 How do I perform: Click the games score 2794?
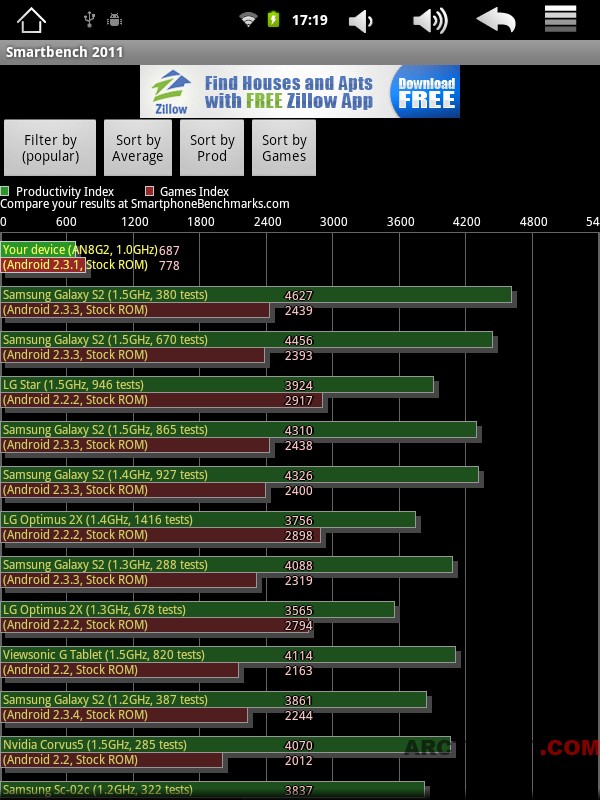click(298, 626)
